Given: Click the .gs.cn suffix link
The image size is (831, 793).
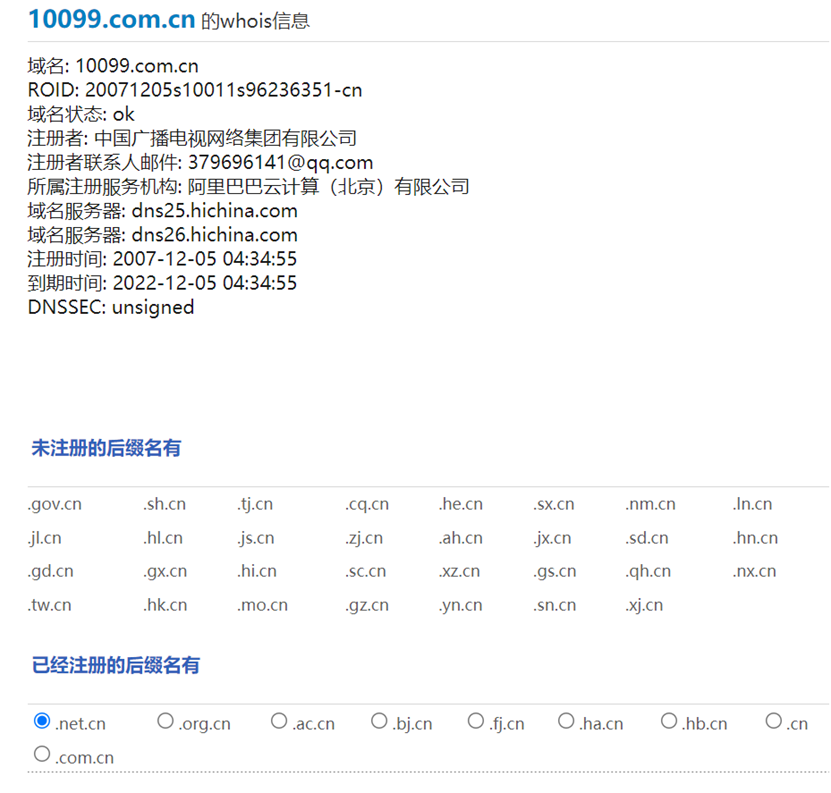Looking at the screenshot, I should [554, 571].
